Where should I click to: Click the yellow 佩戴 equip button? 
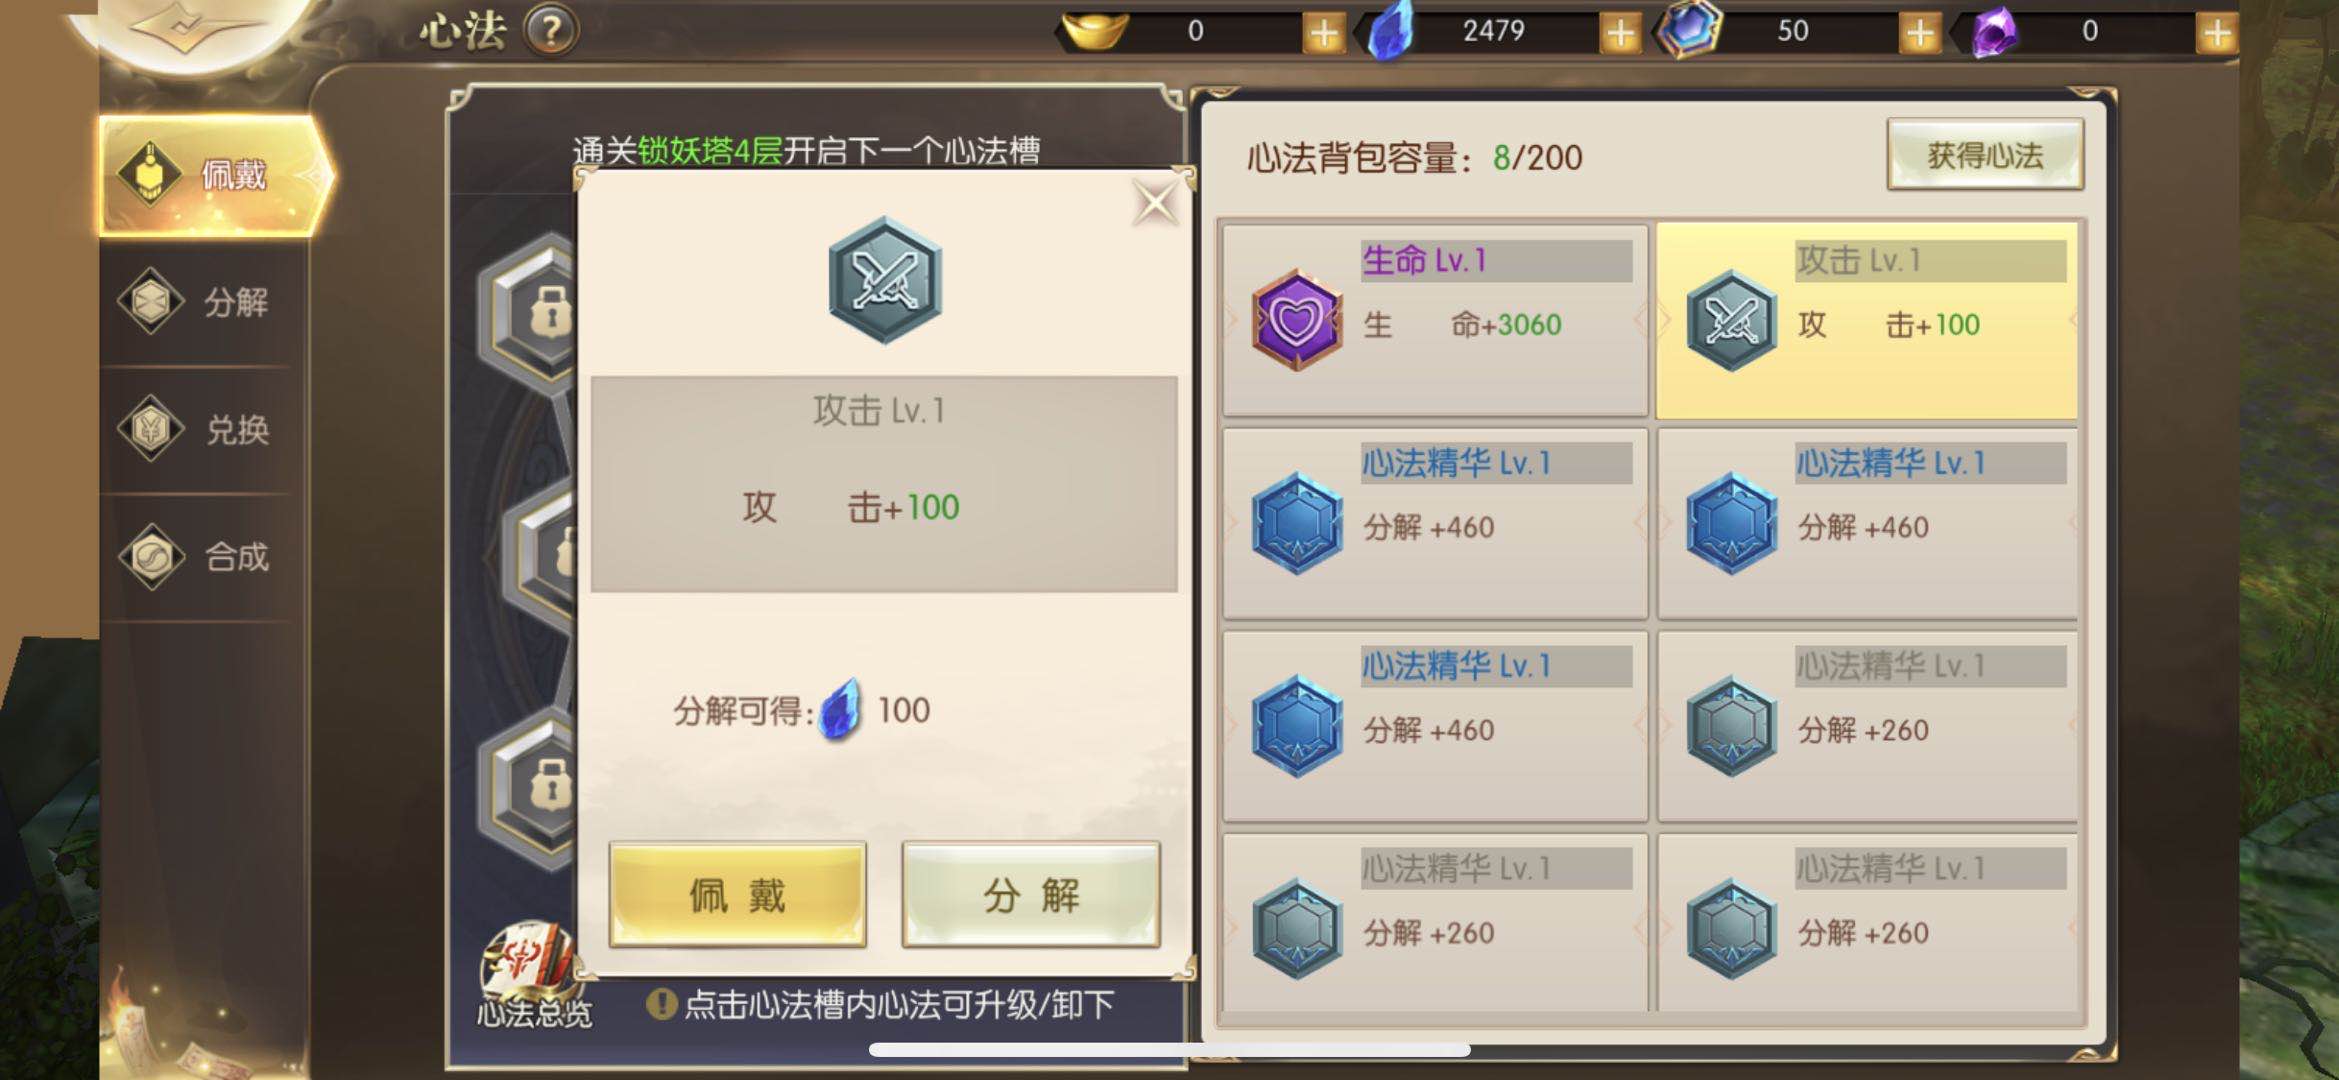pos(737,894)
